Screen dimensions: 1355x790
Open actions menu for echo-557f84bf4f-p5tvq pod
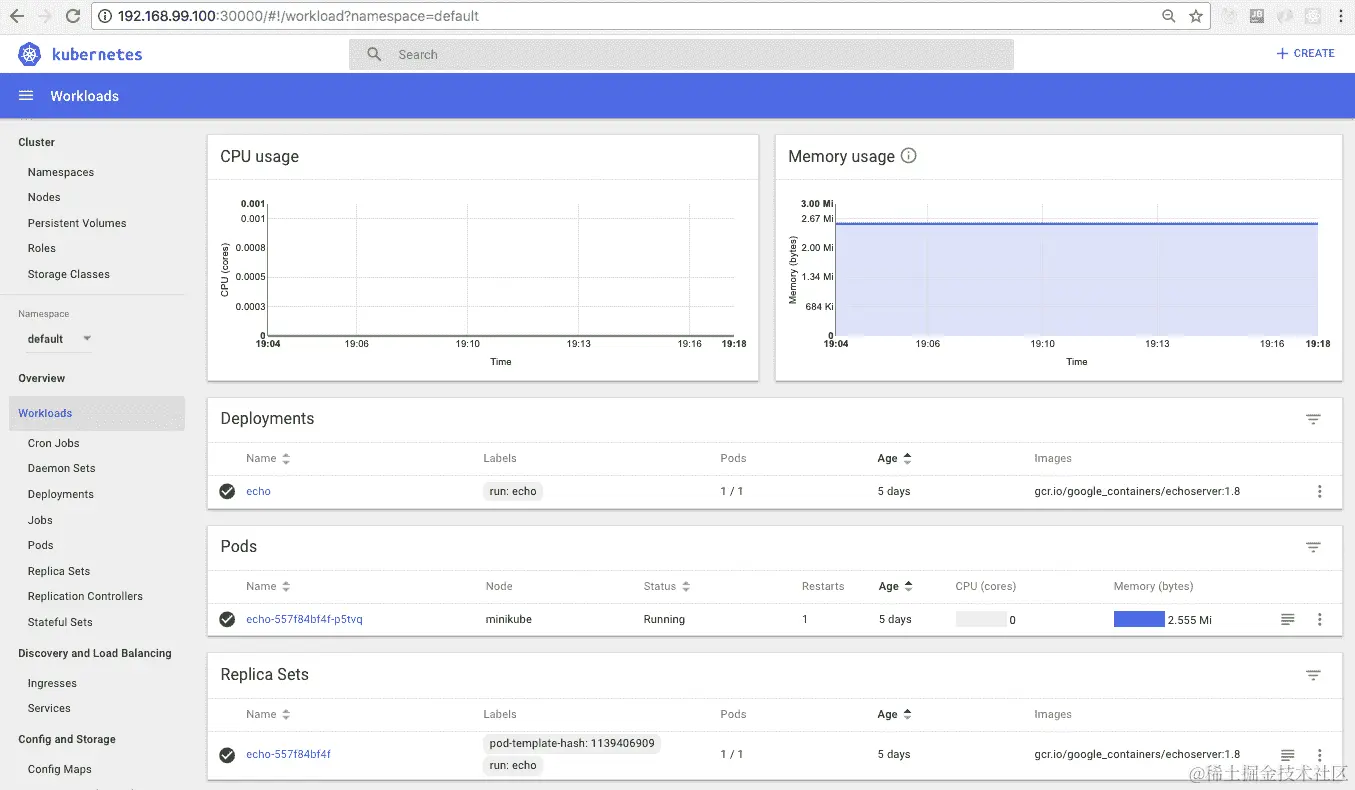[x=1320, y=619]
